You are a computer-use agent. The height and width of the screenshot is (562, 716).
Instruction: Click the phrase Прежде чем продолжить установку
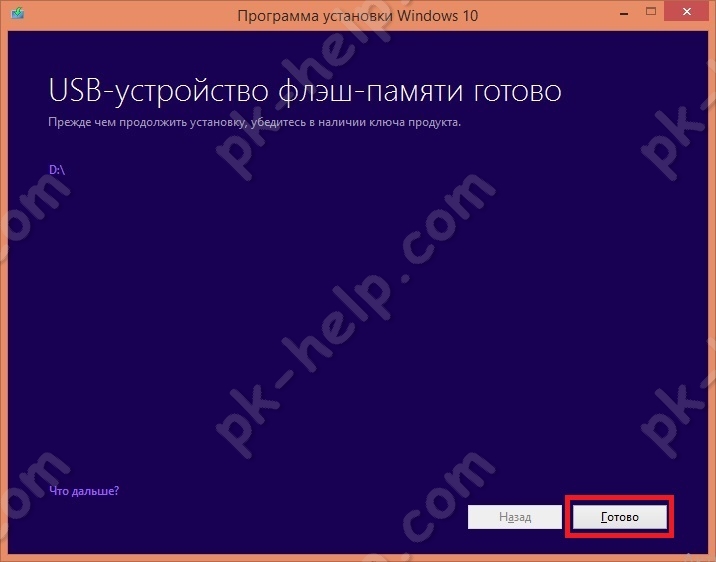coord(147,122)
